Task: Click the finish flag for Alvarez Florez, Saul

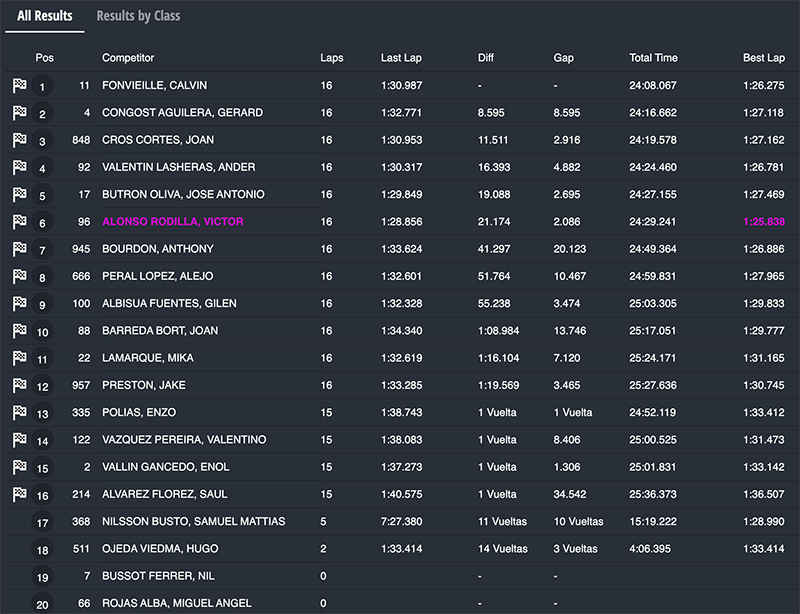Action: click(20, 494)
